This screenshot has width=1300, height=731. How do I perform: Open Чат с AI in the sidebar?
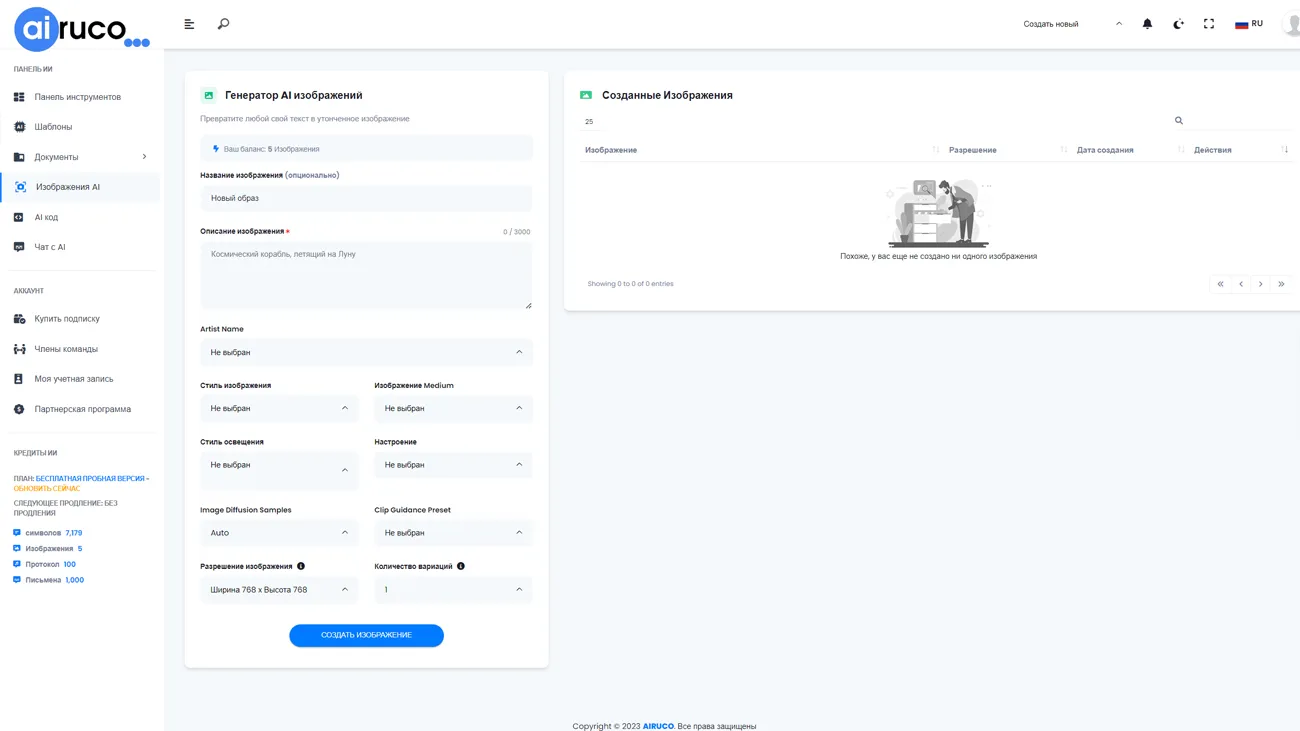[x=49, y=247]
